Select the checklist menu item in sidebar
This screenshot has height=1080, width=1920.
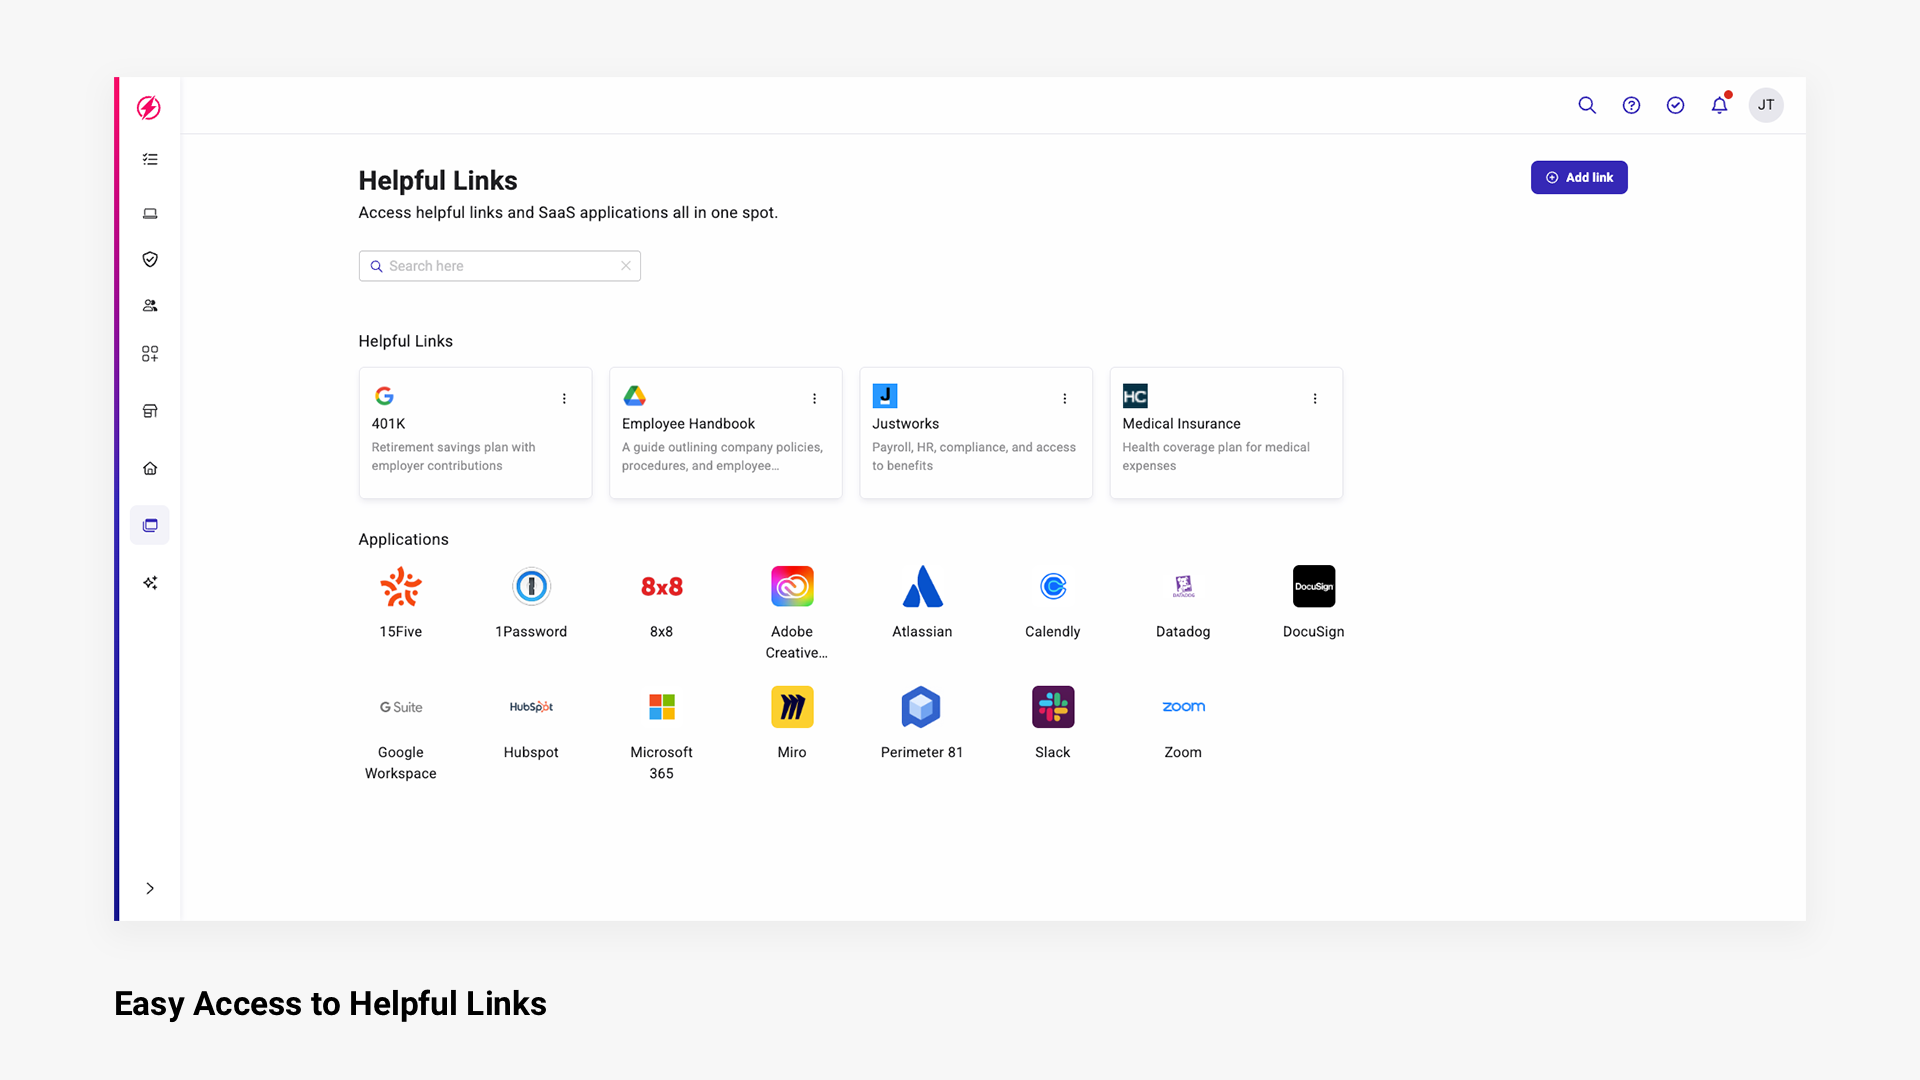[150, 159]
